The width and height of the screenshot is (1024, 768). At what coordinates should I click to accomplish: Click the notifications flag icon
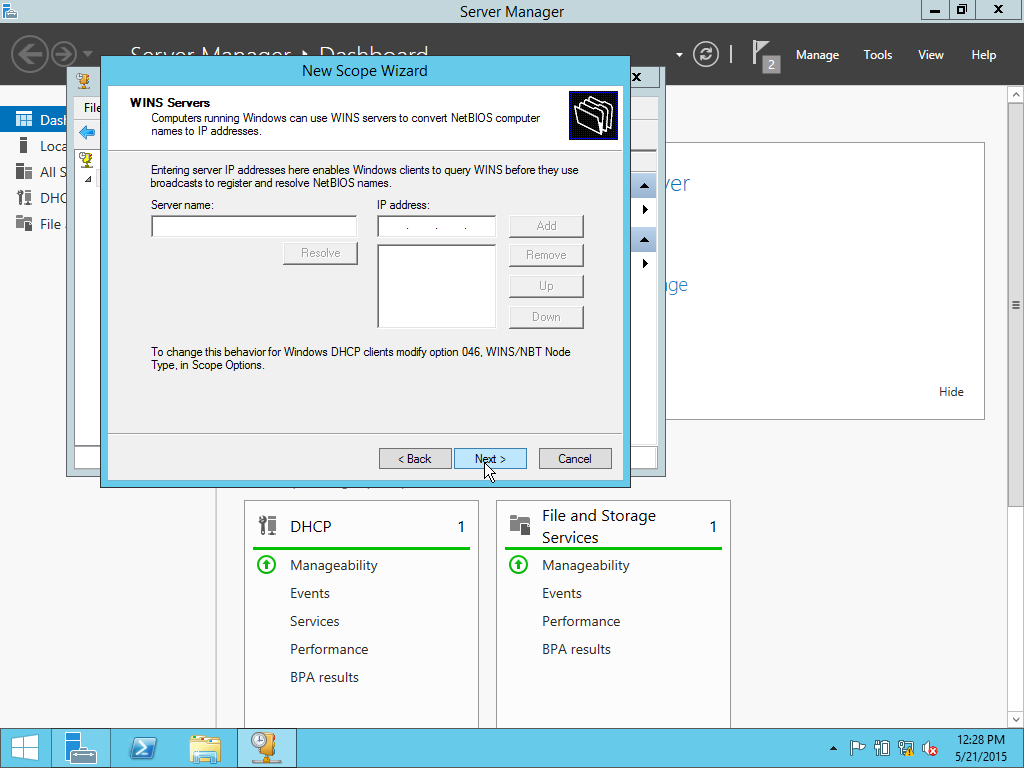(x=765, y=55)
